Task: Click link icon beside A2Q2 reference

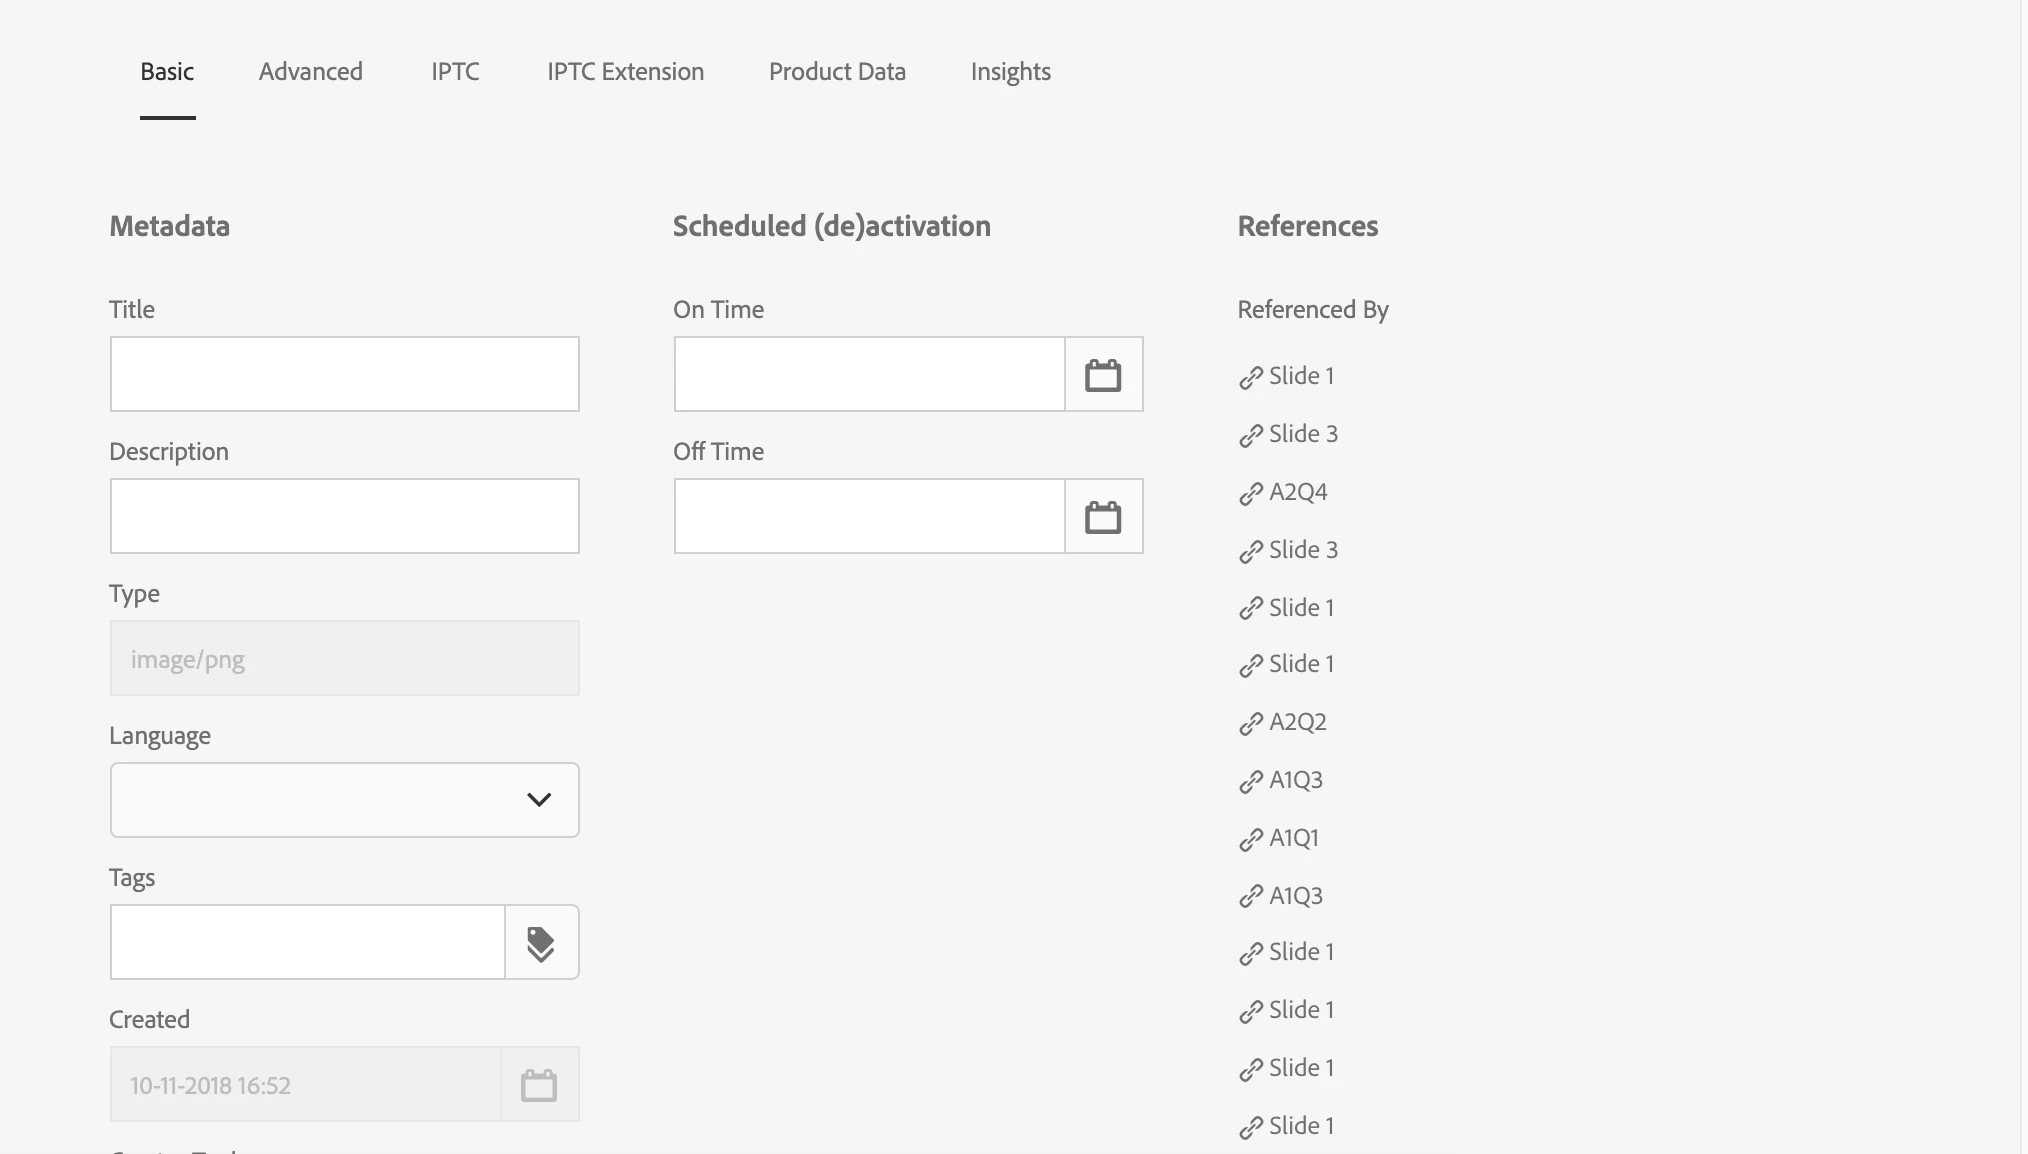Action: point(1251,723)
